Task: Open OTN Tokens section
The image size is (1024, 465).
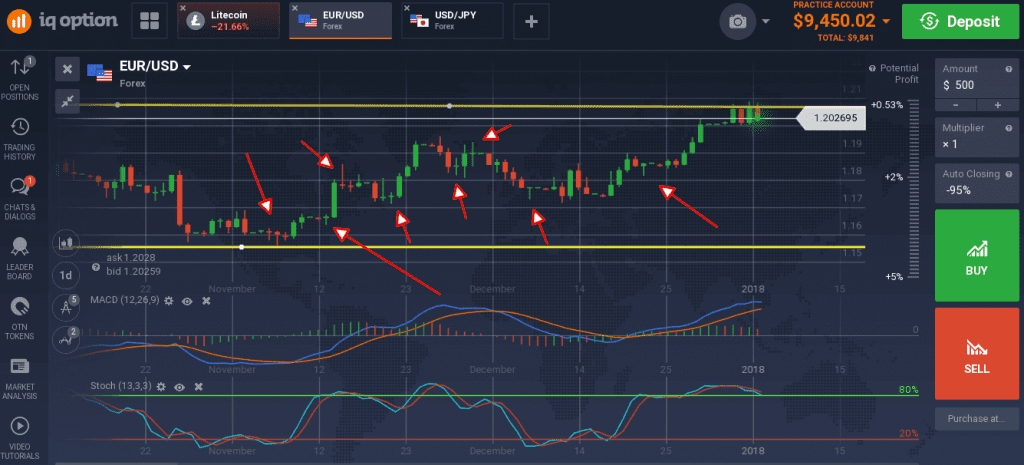Action: point(20,319)
